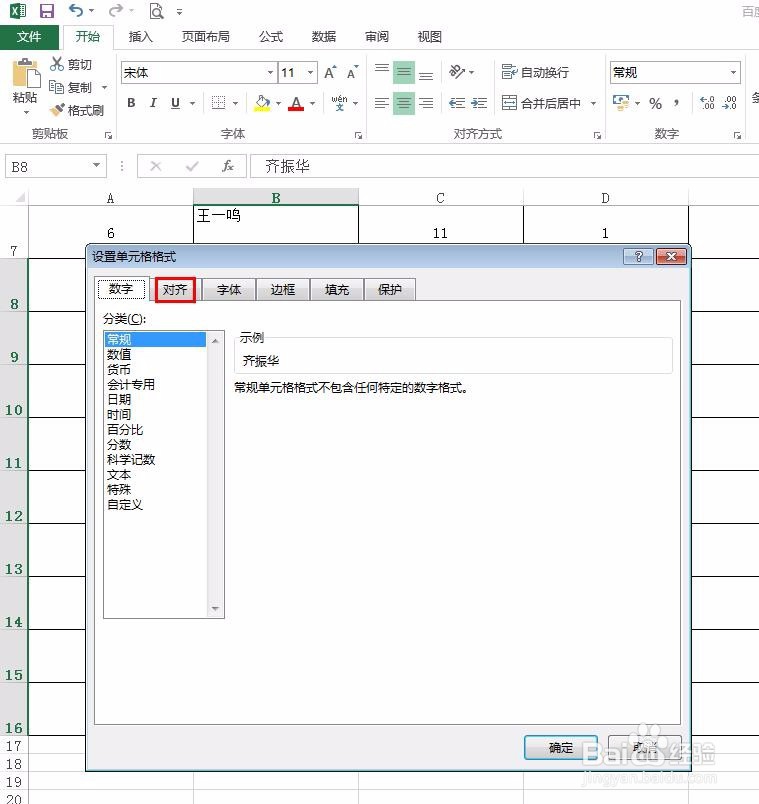The image size is (759, 804).
Task: Expand the font color dropdown arrow
Action: 312,103
